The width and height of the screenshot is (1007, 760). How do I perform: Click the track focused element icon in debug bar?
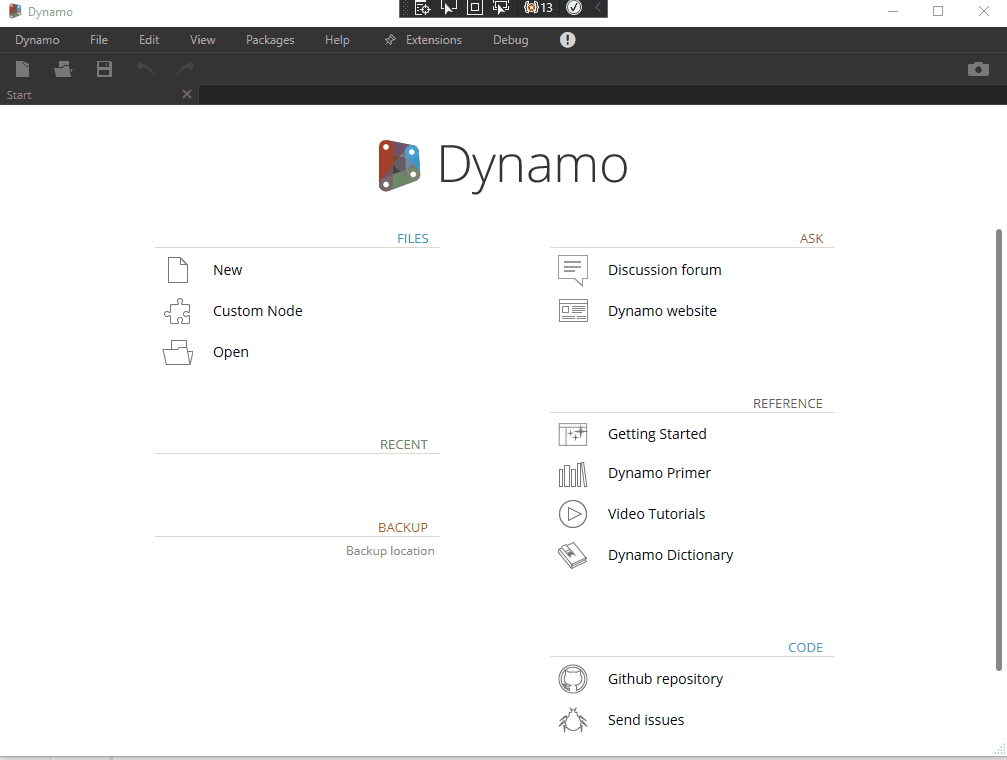click(501, 8)
